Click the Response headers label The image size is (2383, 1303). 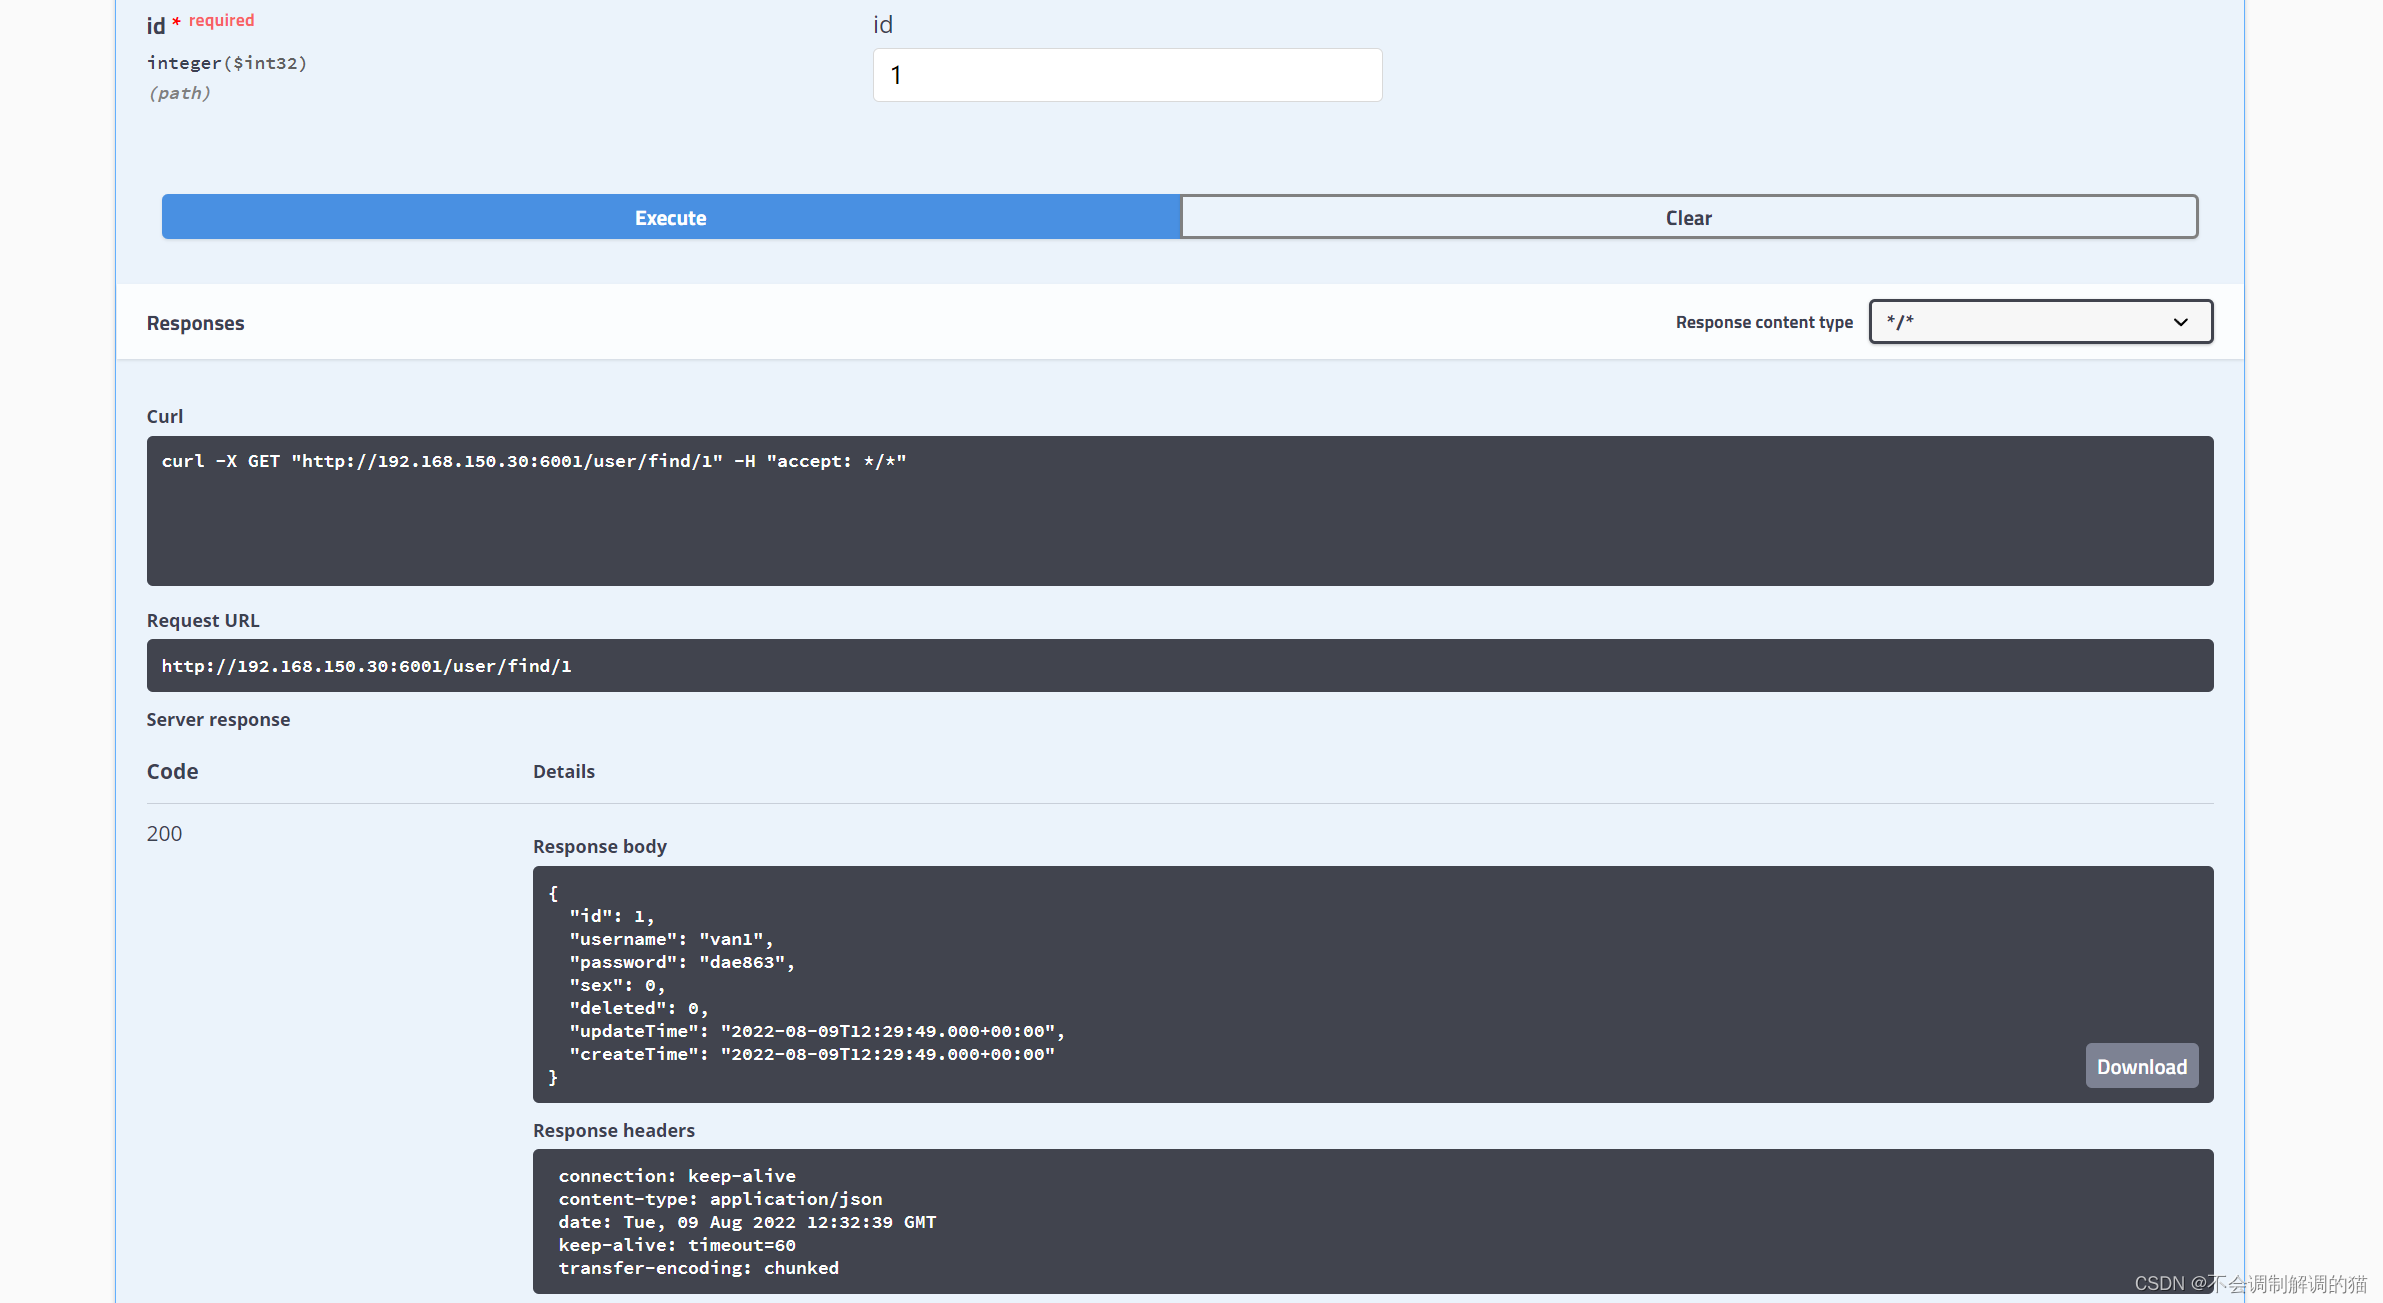click(x=613, y=1130)
